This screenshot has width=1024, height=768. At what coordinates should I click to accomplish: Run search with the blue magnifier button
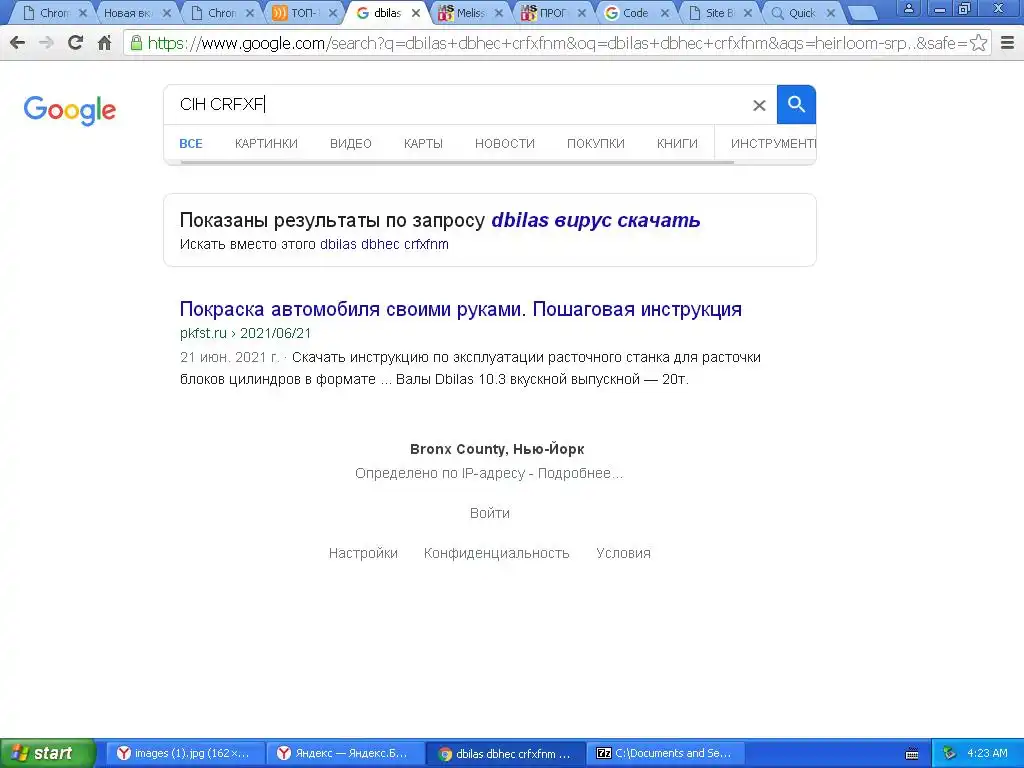tap(796, 104)
